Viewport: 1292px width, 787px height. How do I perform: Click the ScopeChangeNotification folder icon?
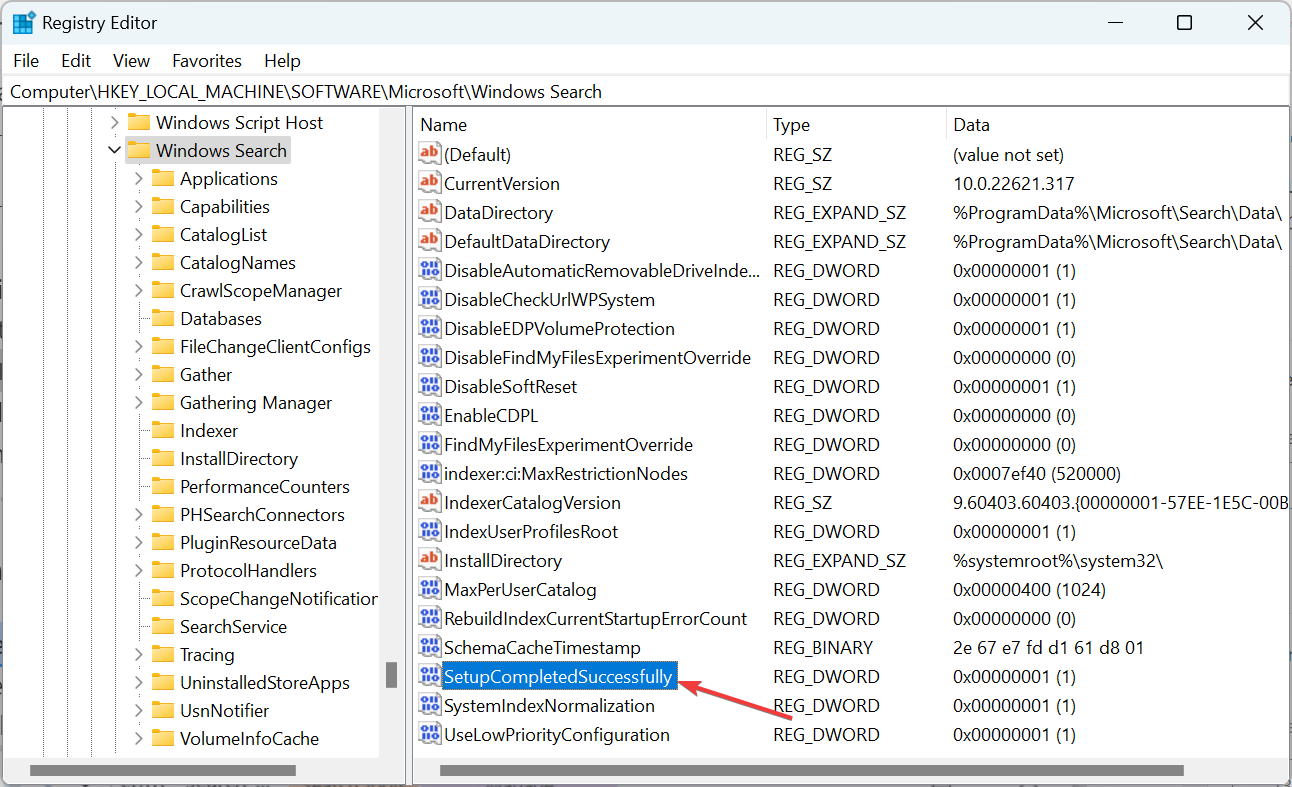click(163, 598)
